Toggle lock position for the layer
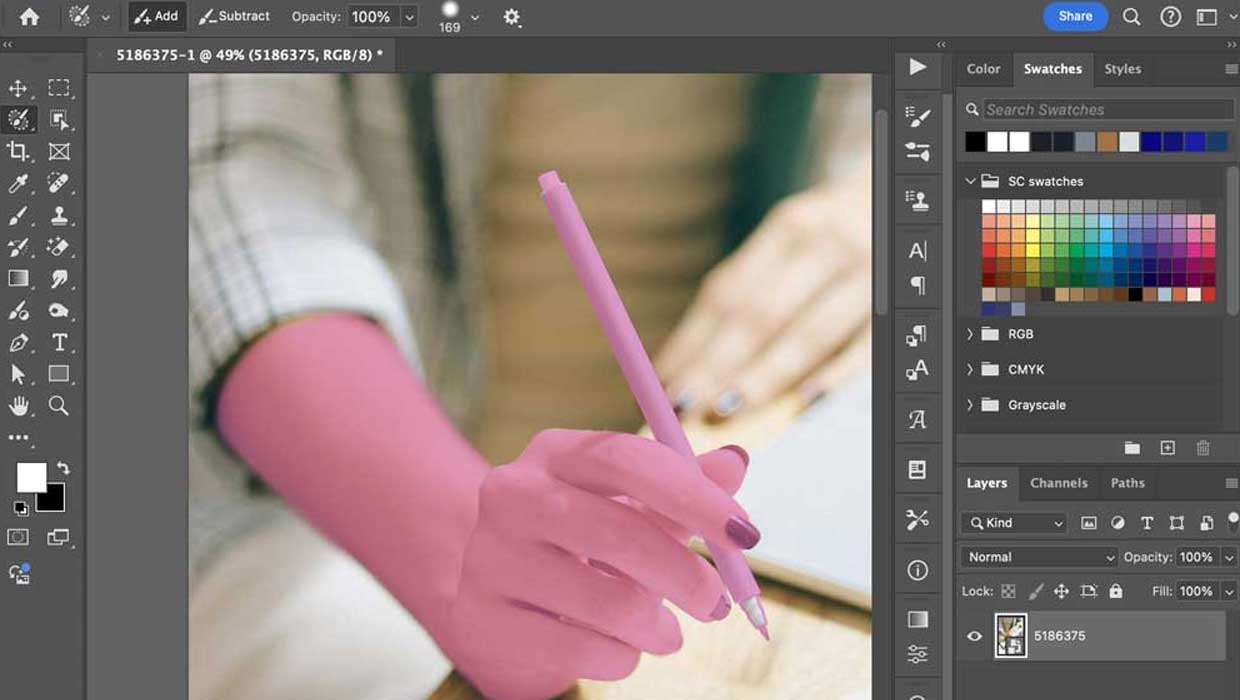The image size is (1240, 700). point(1062,592)
